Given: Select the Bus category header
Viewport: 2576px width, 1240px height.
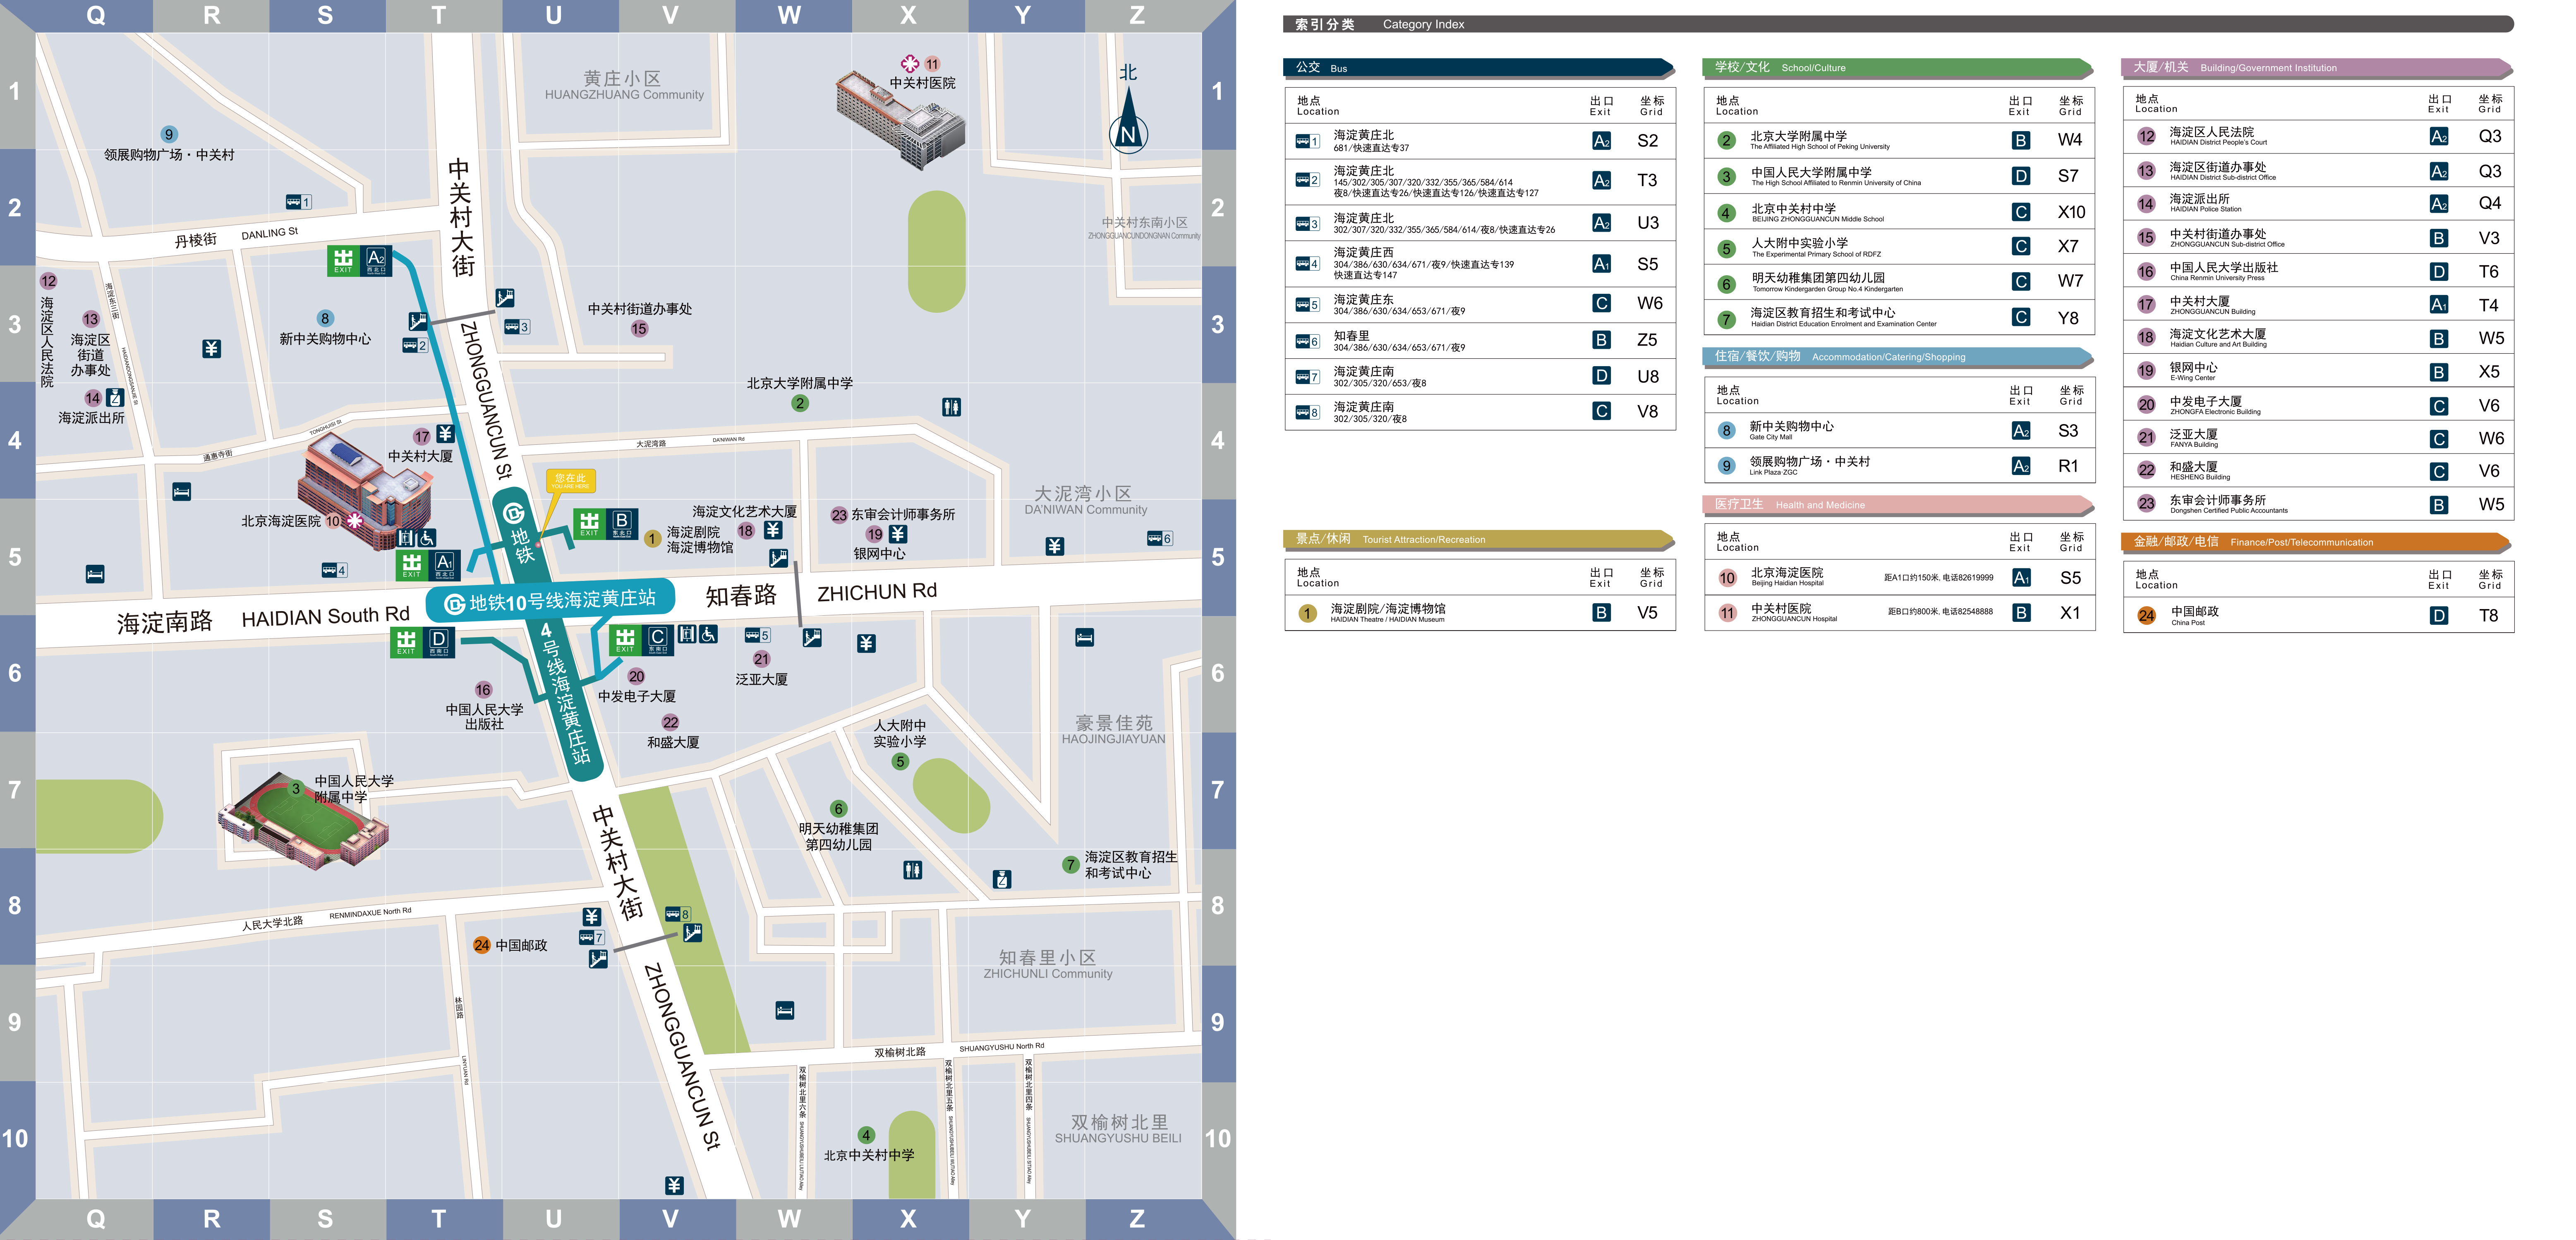Looking at the screenshot, I should coord(1478,68).
